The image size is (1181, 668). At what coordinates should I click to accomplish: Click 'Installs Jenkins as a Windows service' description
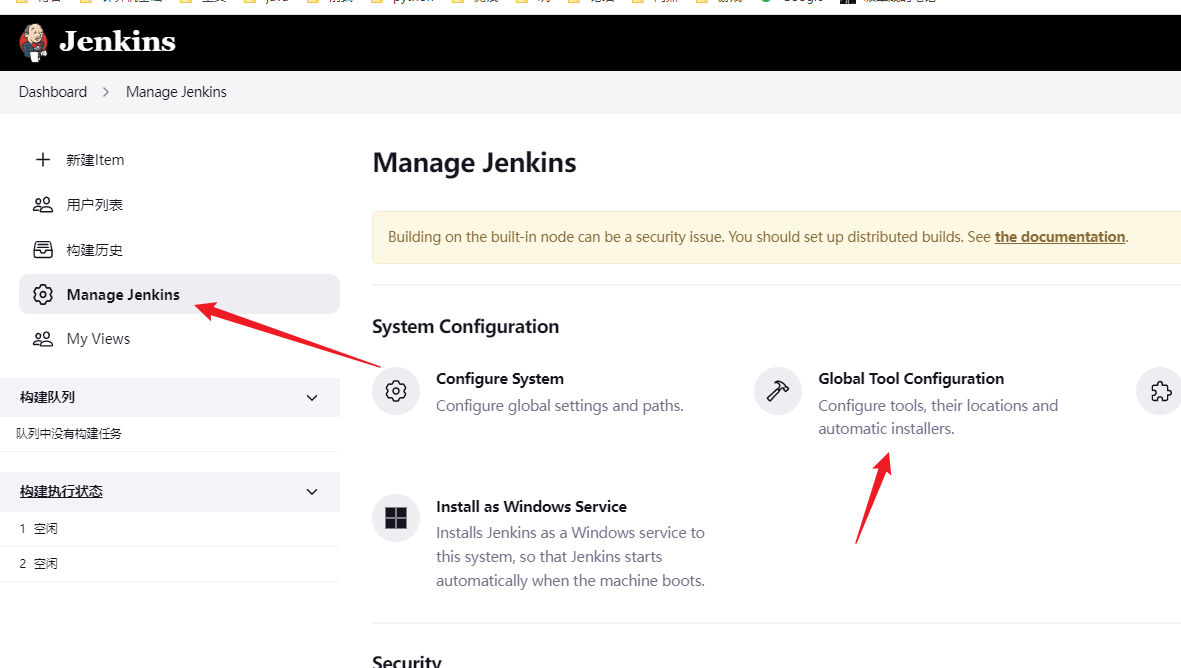point(571,557)
